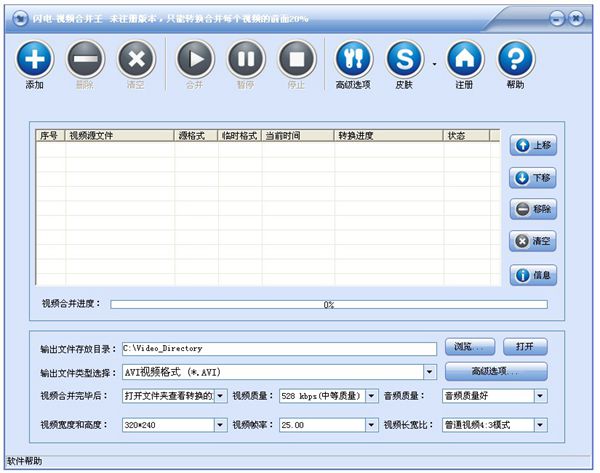The width and height of the screenshot is (600, 473).
Task: Click the 添加 (Add) plus icon
Action: point(34,59)
